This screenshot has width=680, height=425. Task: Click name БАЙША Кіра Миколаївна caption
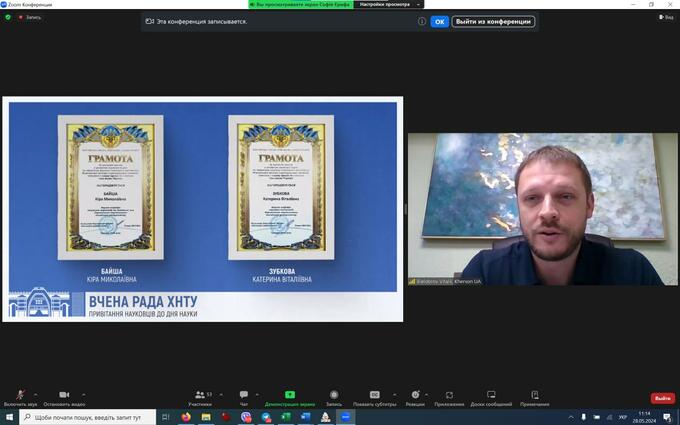[x=111, y=275]
